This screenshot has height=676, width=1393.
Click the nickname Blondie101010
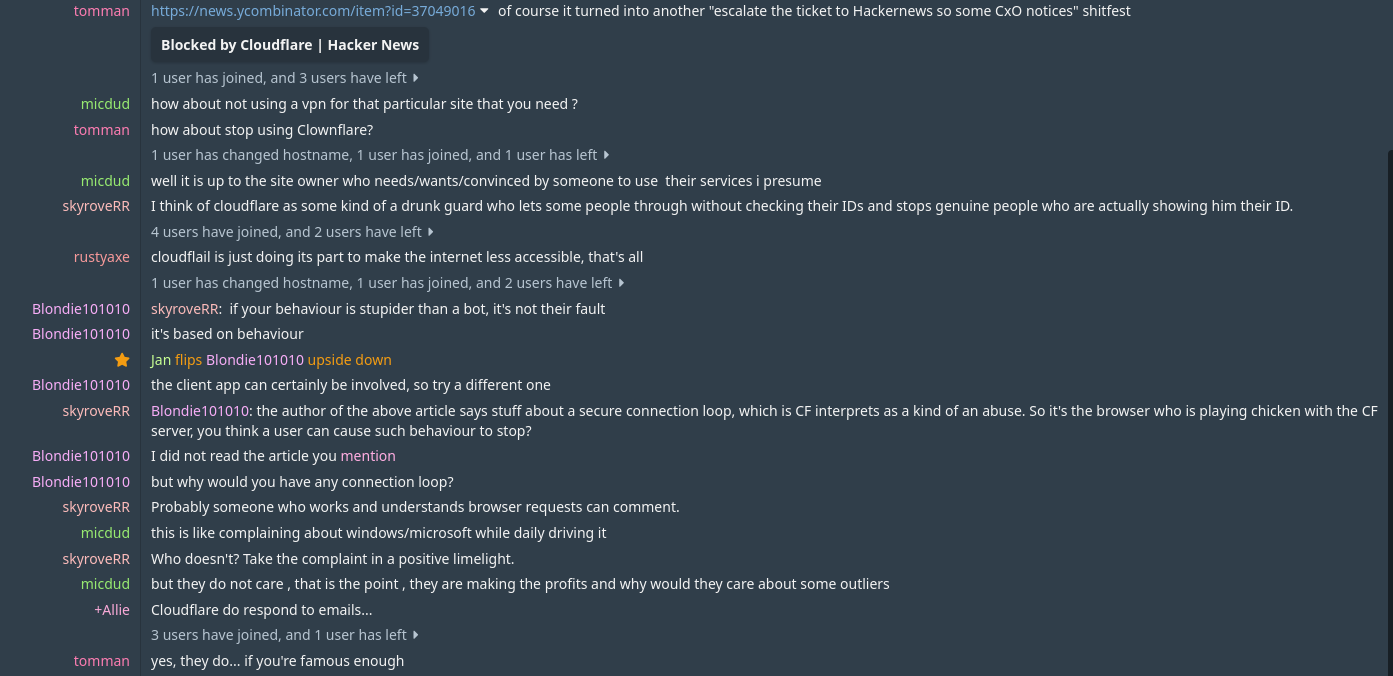(x=81, y=308)
